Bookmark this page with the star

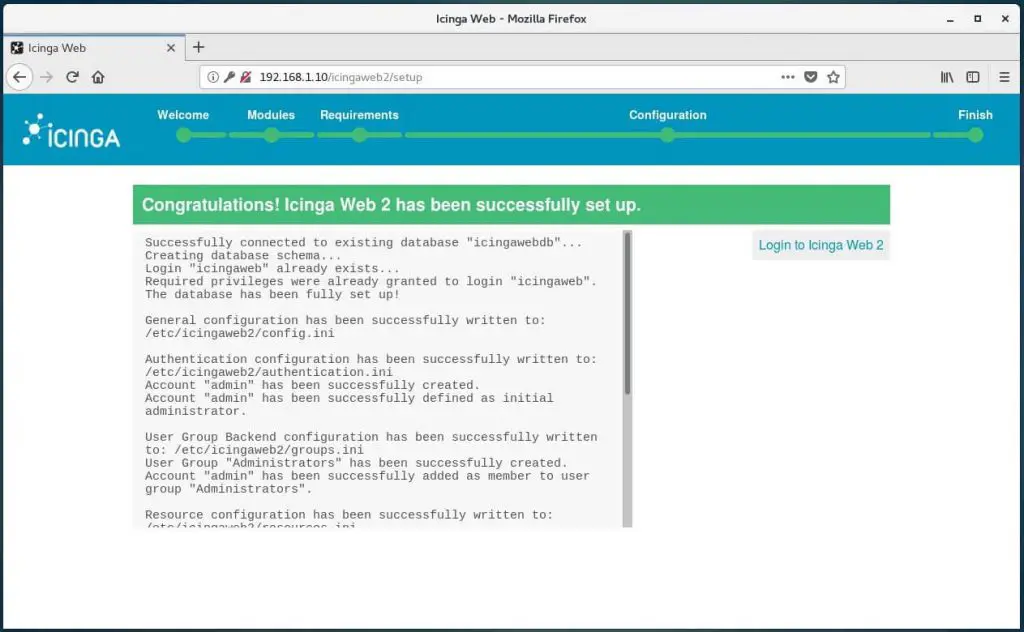833,77
